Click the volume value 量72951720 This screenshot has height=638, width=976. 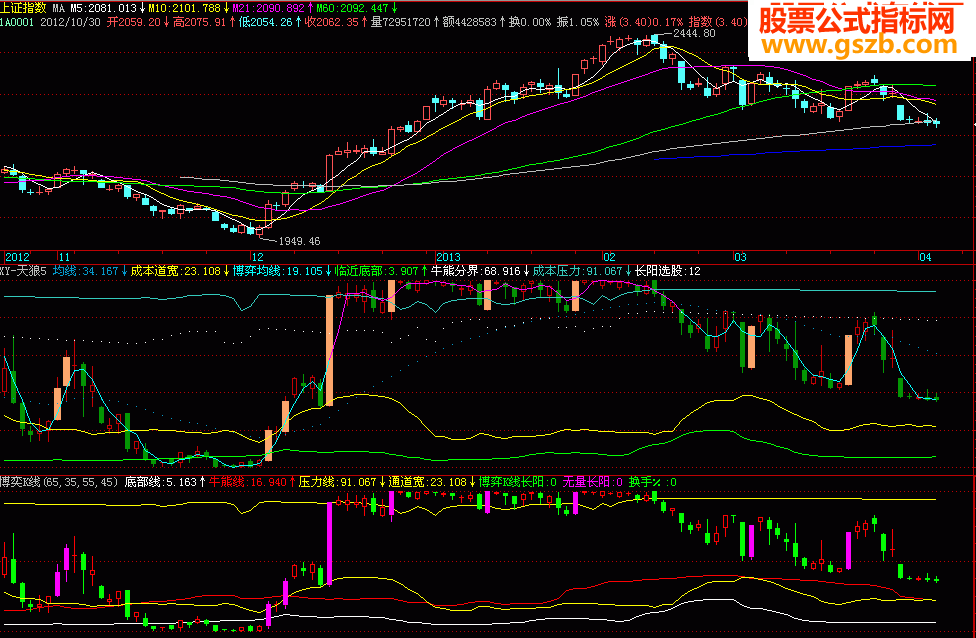tap(400, 22)
